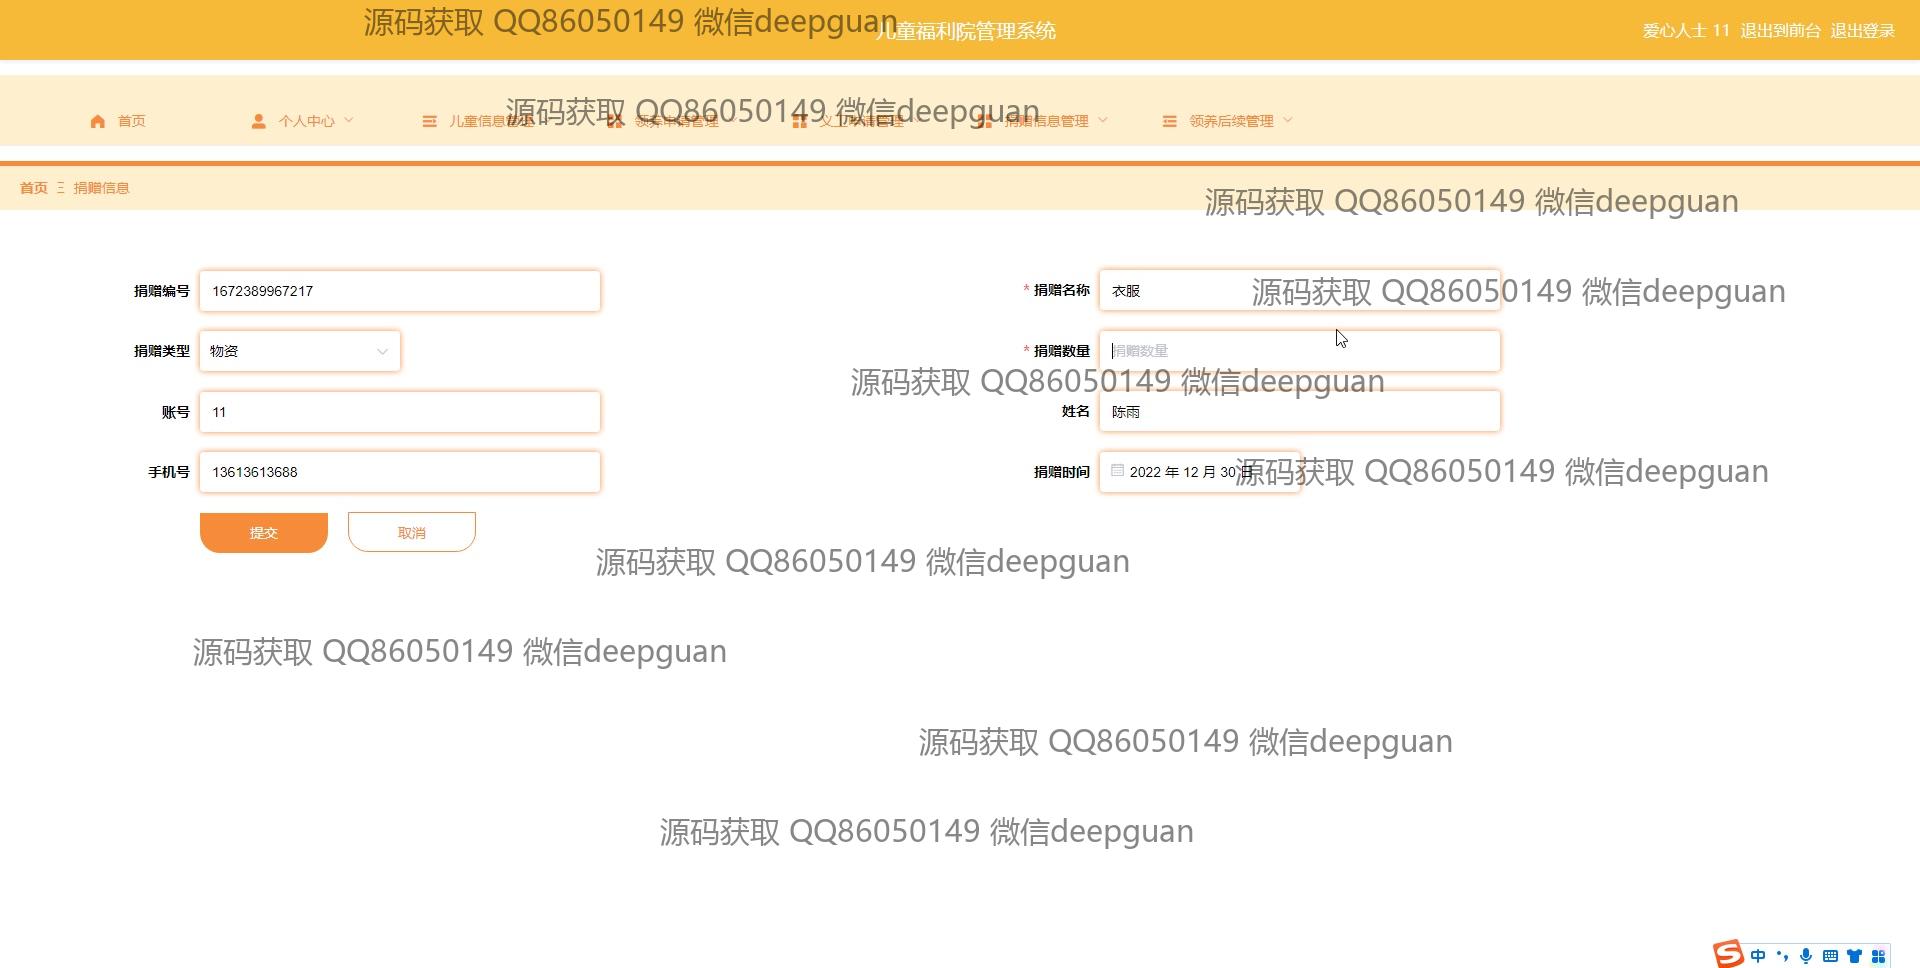Image resolution: width=1920 pixels, height=968 pixels.
Task: Click the Sogou input method logo
Action: pyautogui.click(x=1727, y=955)
